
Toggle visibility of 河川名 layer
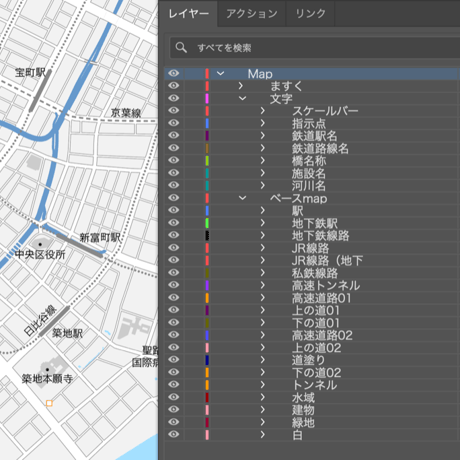pos(174,185)
